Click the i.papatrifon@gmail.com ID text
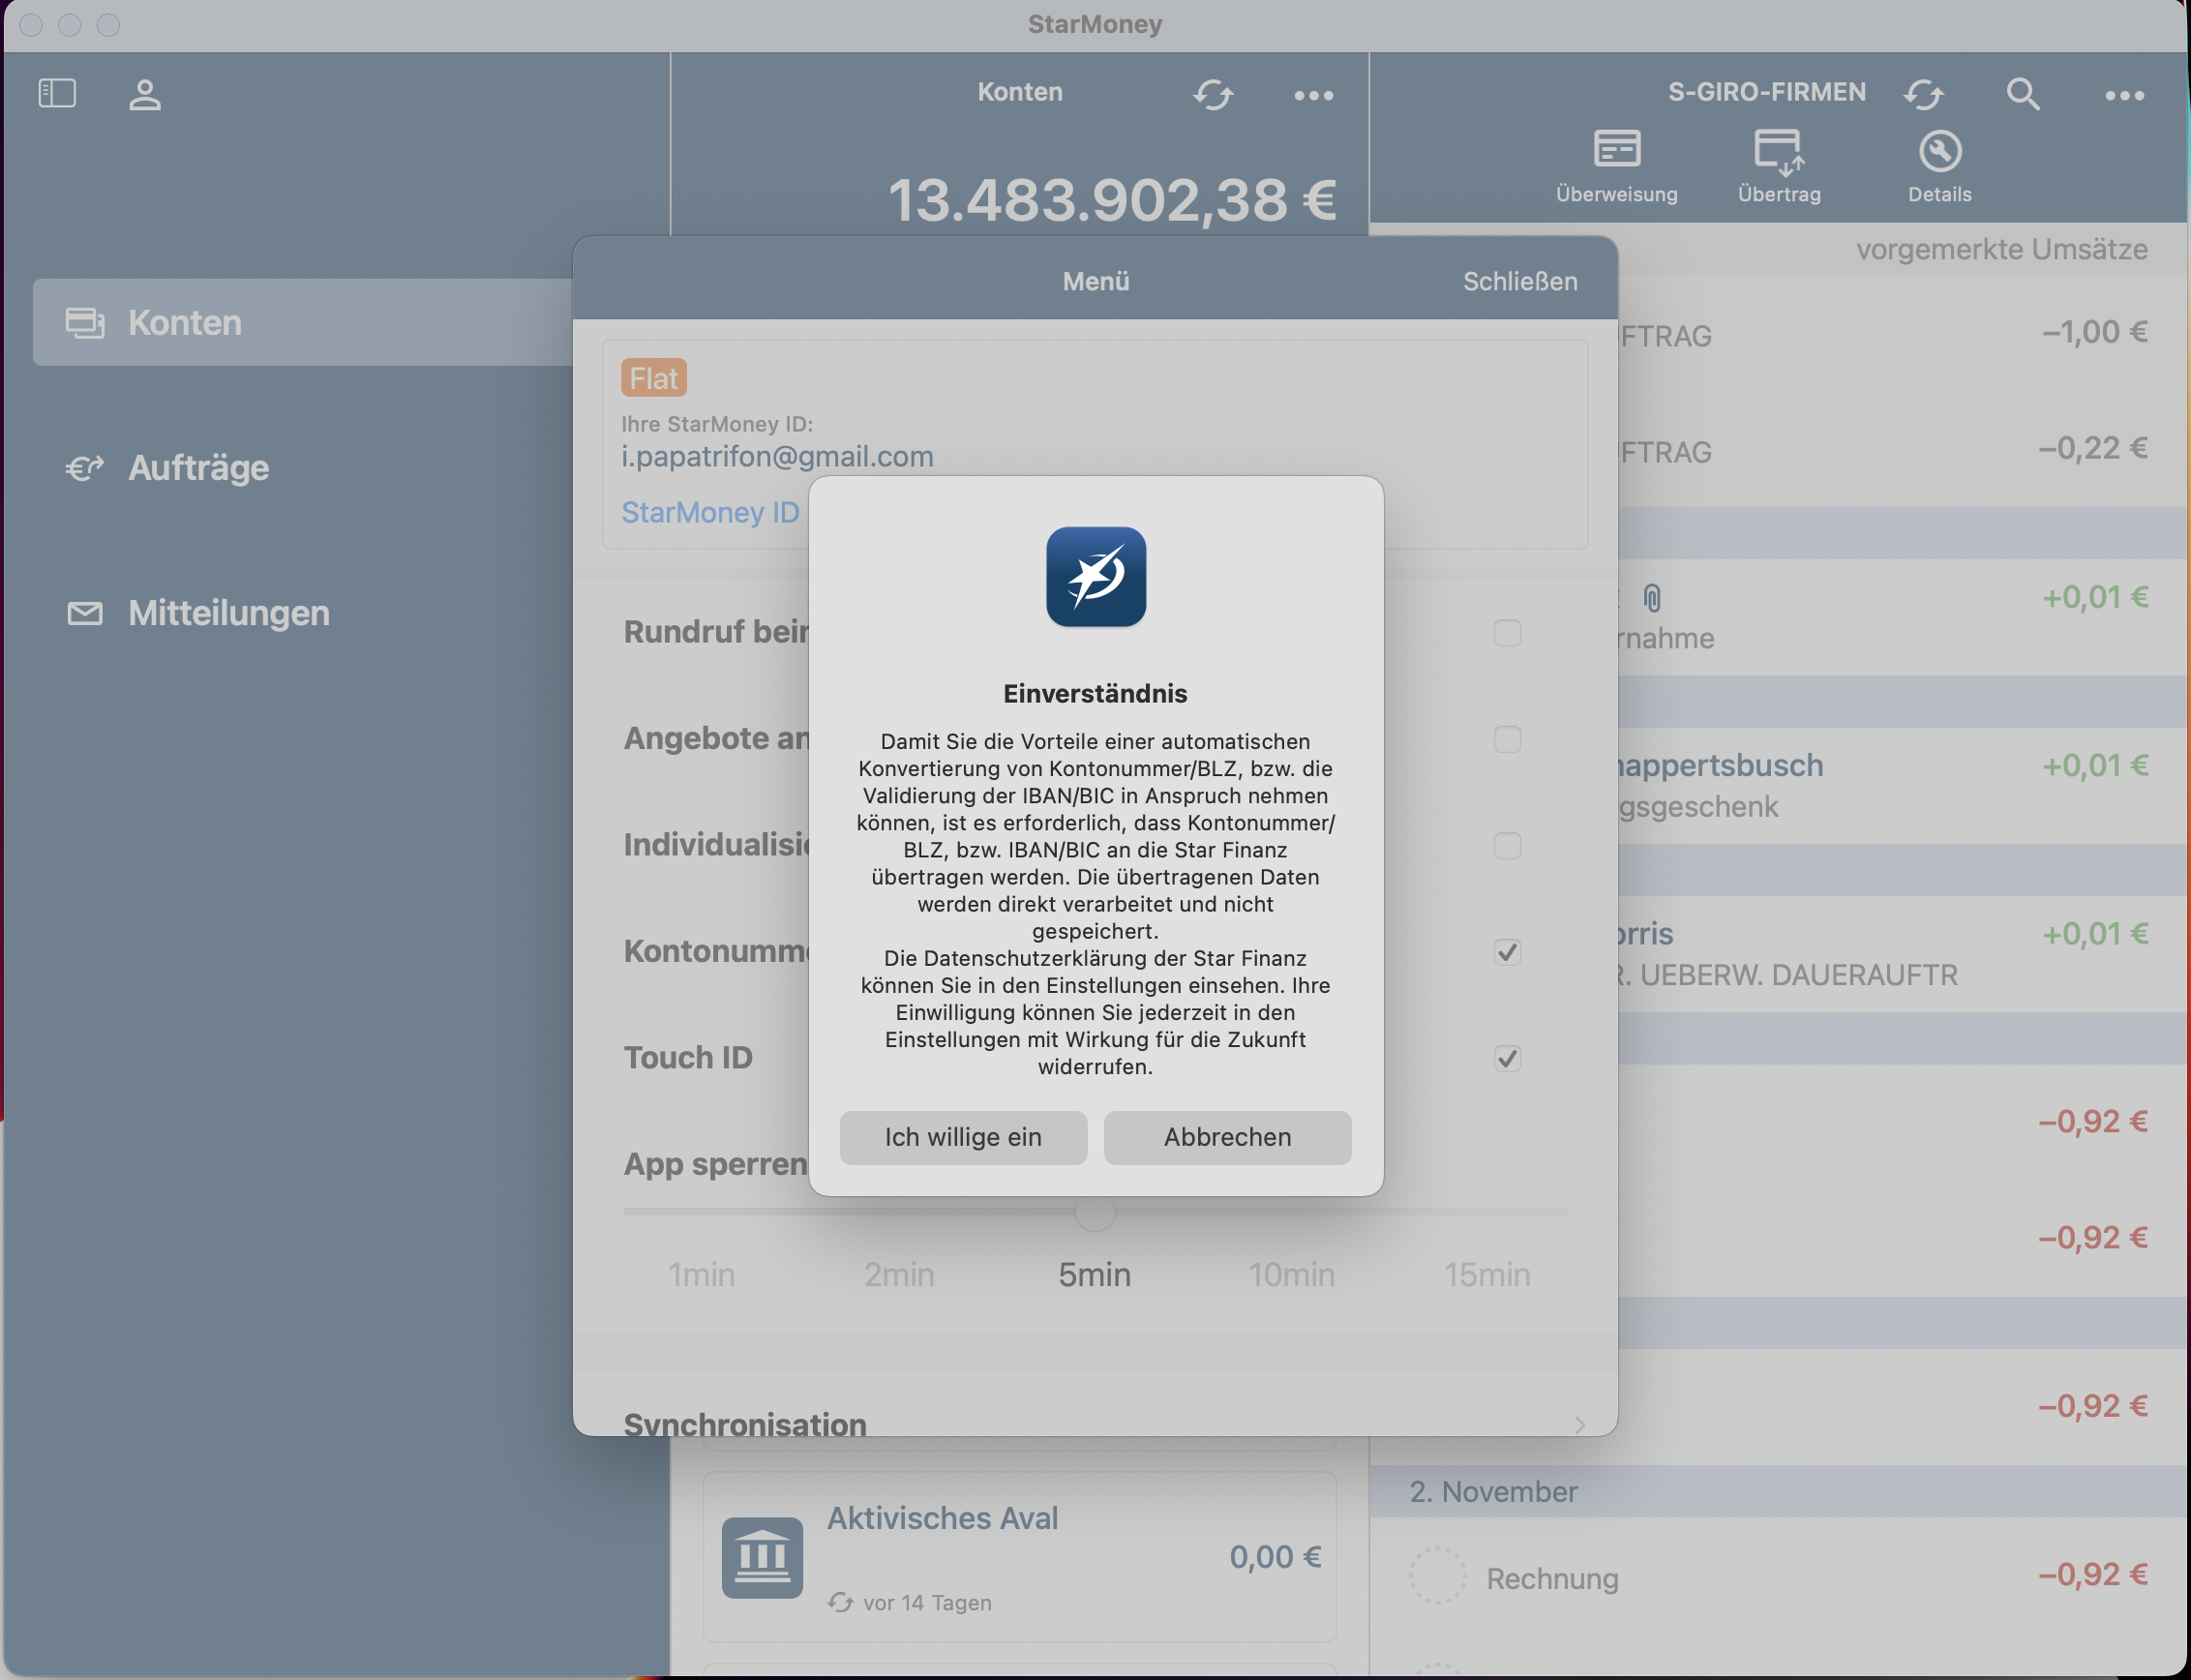This screenshot has width=2191, height=1680. tap(777, 456)
